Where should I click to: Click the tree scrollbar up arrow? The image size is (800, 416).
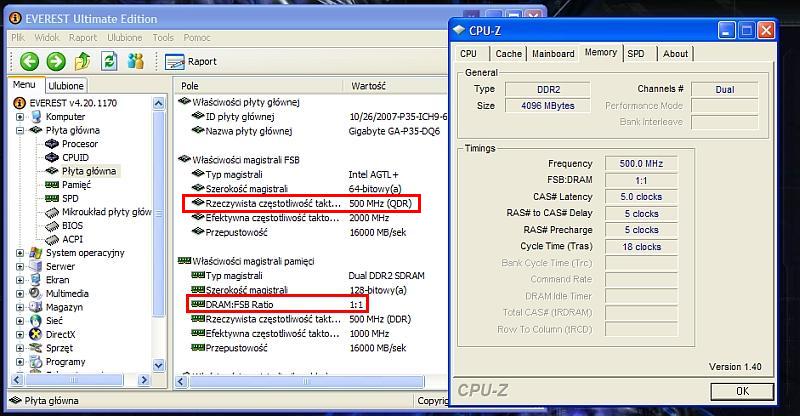159,104
